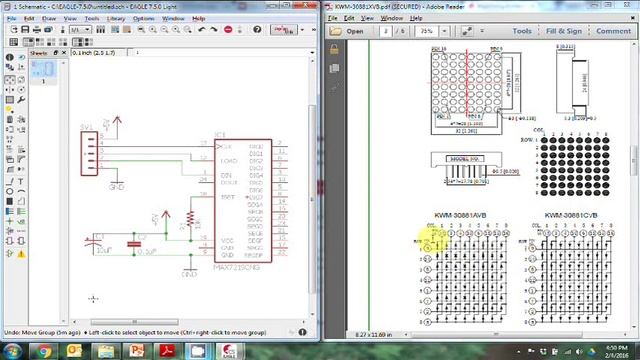This screenshot has width=640, height=360.
Task: Click the security lock icon in Adobe sidebar
Action: click(334, 49)
